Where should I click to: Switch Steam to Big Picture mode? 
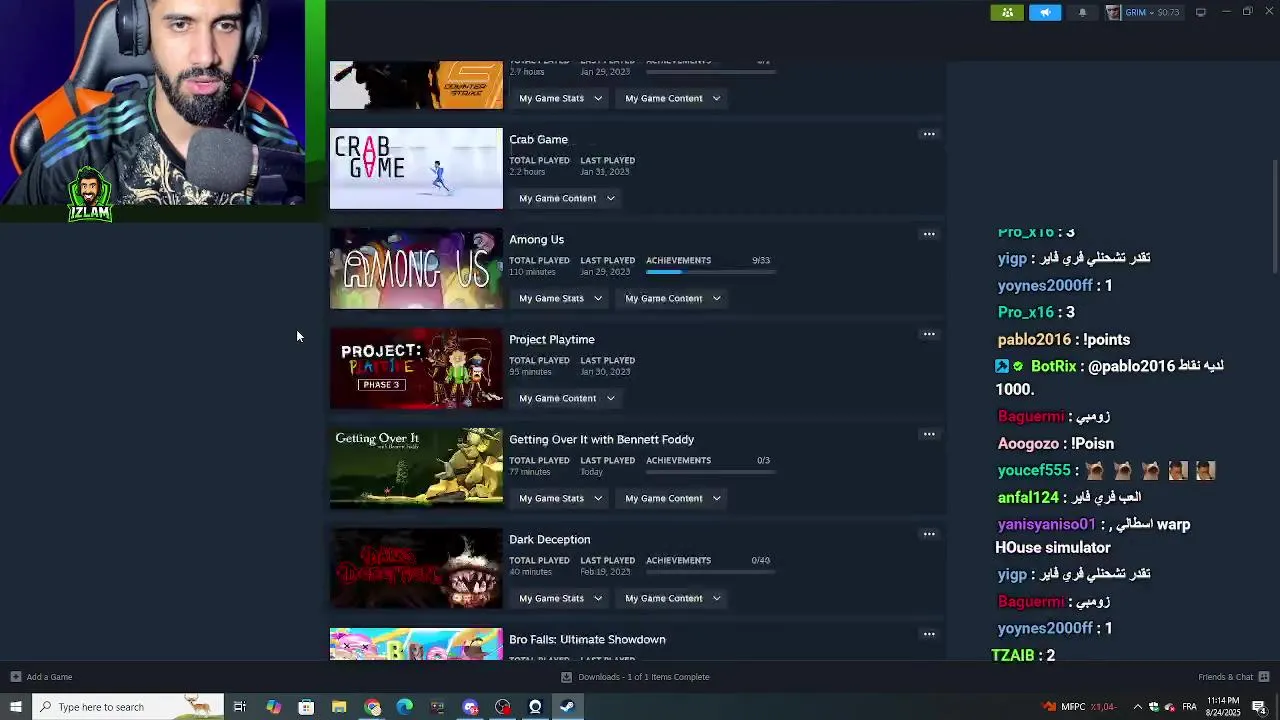pos(1201,12)
